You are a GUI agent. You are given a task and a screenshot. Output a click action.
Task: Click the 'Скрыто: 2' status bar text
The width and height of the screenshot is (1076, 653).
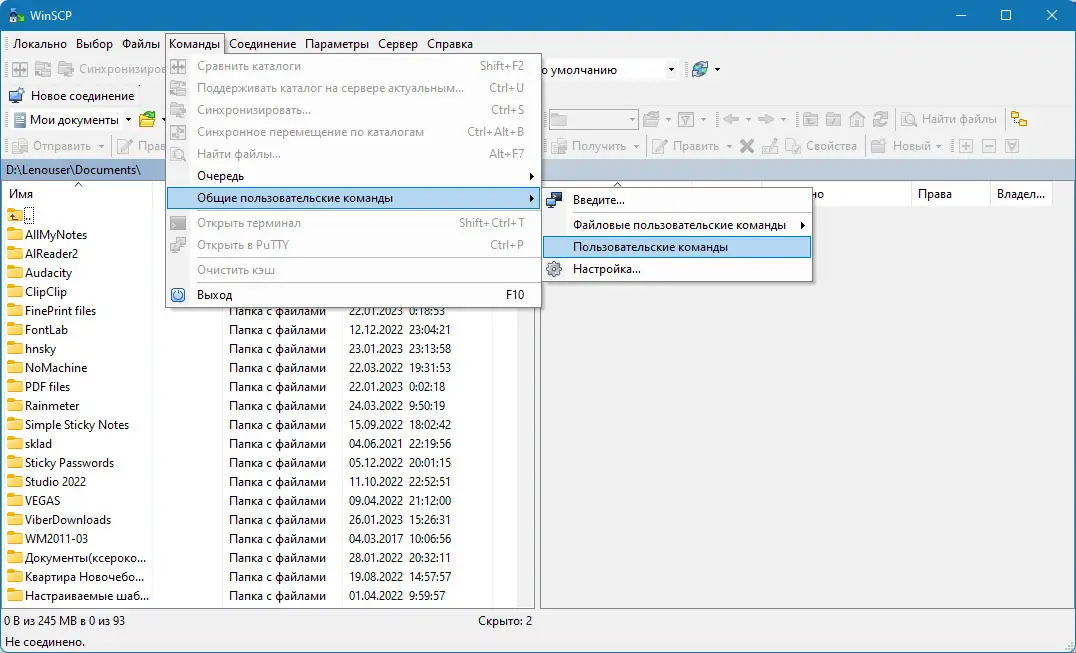click(x=505, y=621)
